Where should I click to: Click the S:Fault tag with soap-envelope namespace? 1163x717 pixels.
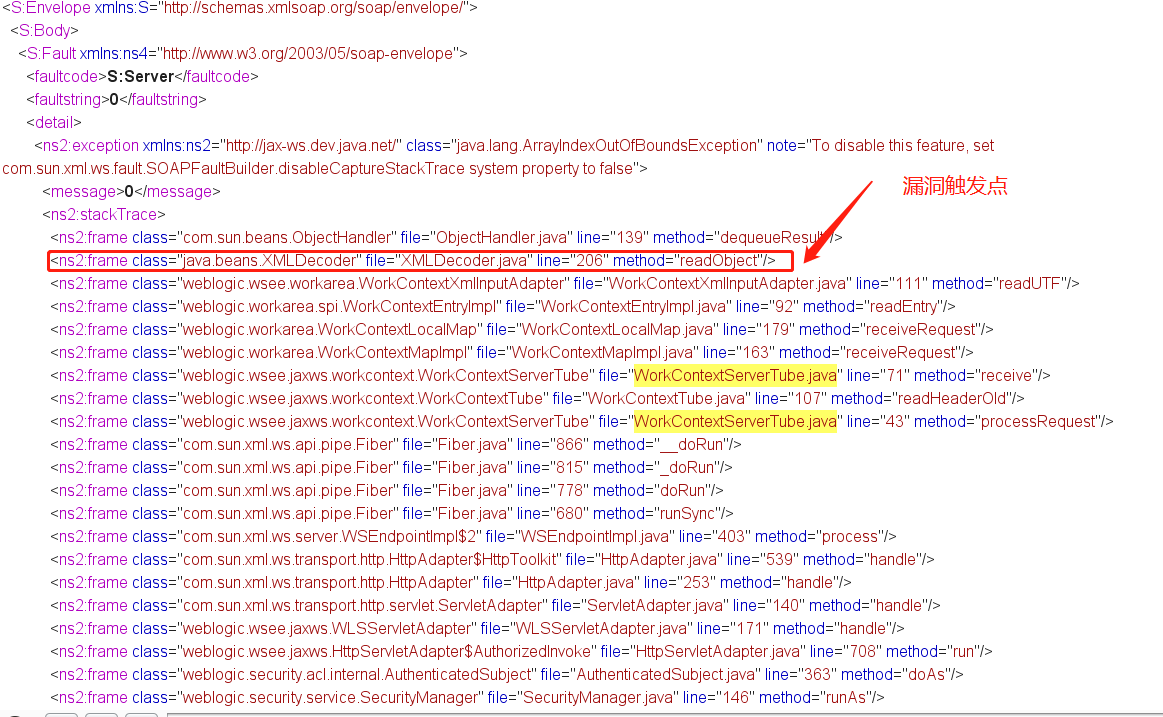pyautogui.click(x=243, y=53)
